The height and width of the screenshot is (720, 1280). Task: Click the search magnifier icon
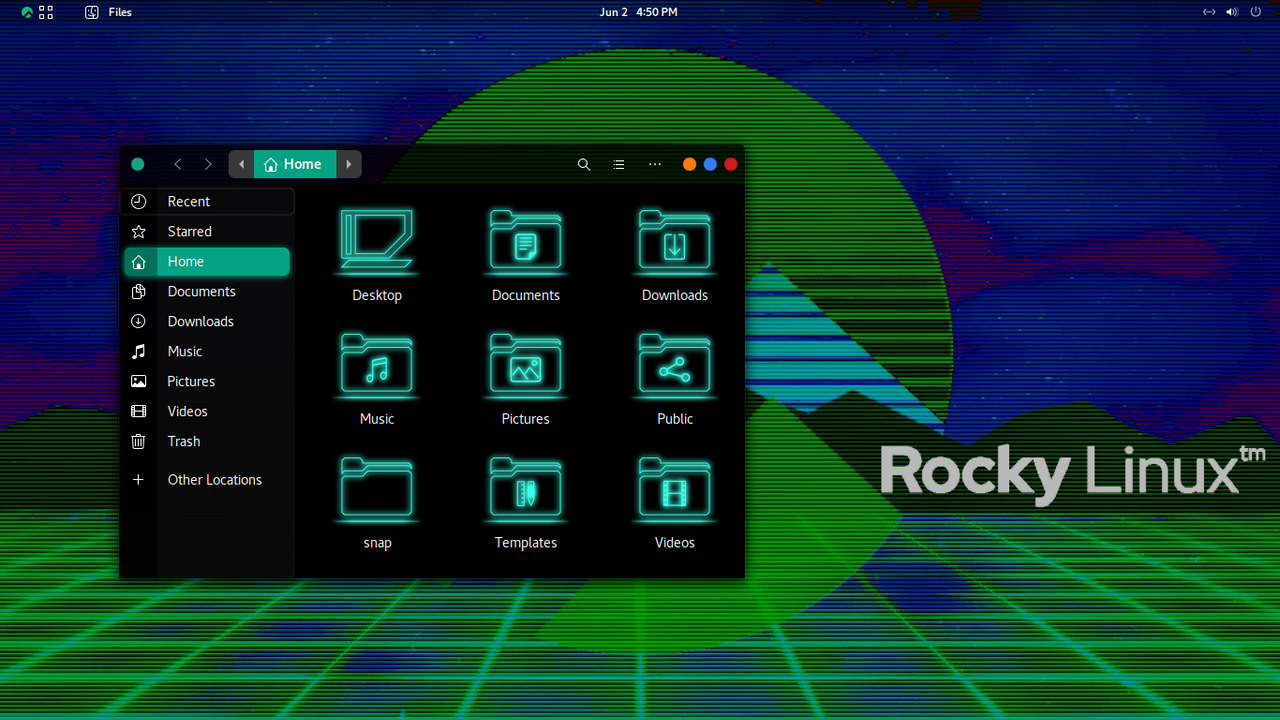(584, 164)
